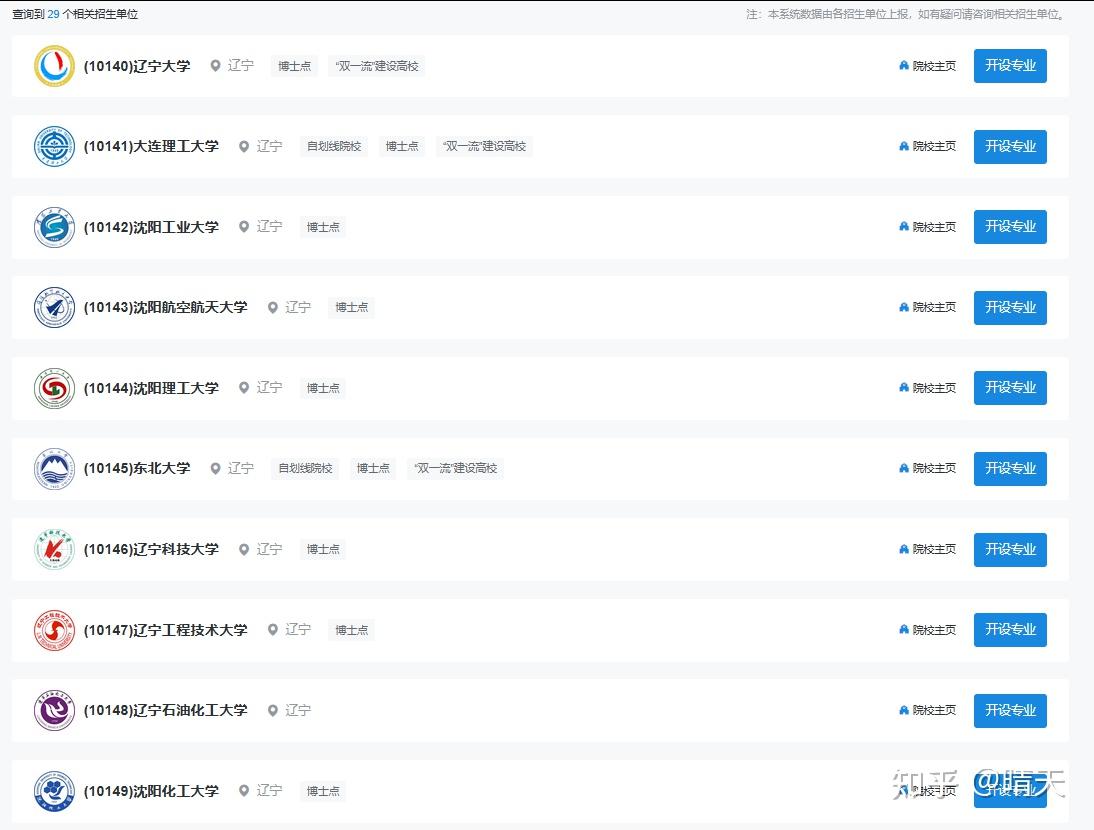Image resolution: width=1094 pixels, height=830 pixels.
Task: Click the 博士点 tag of 东北大学
Action: click(373, 469)
